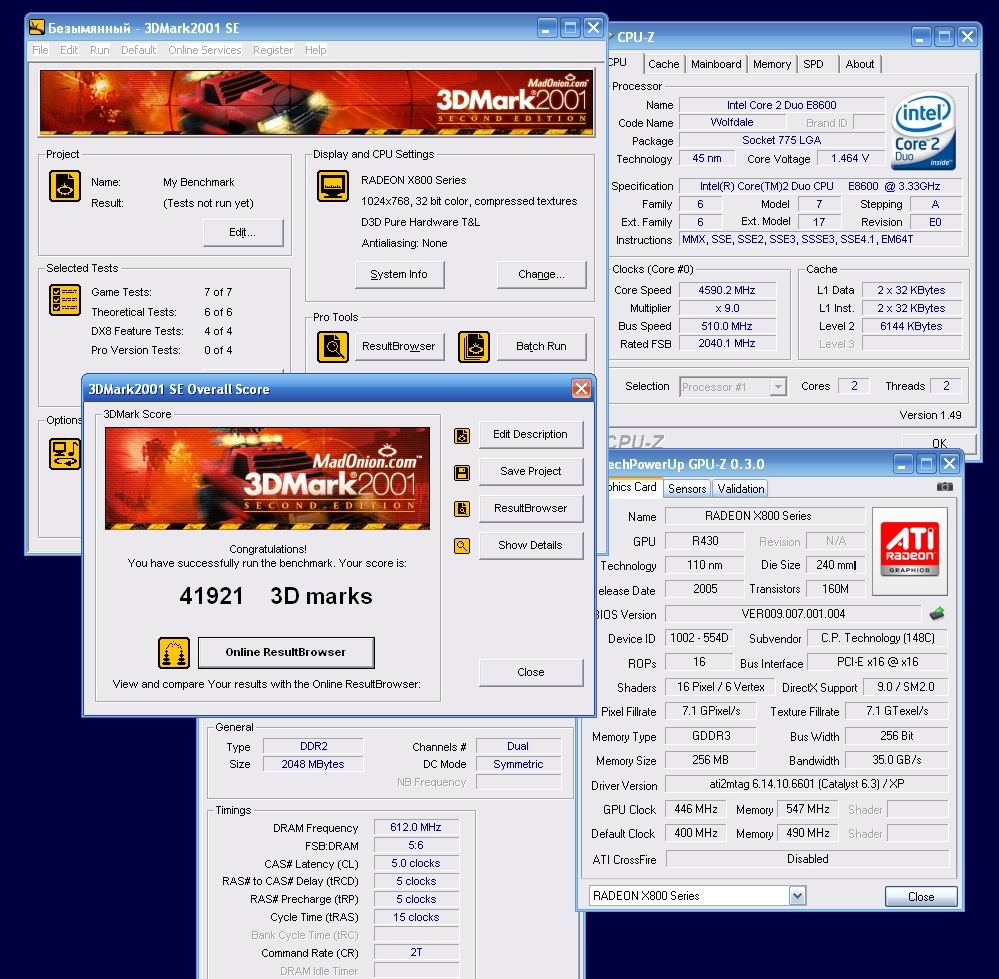Open the Edit menu in 3DMark2001
The height and width of the screenshot is (979, 999).
[69, 50]
